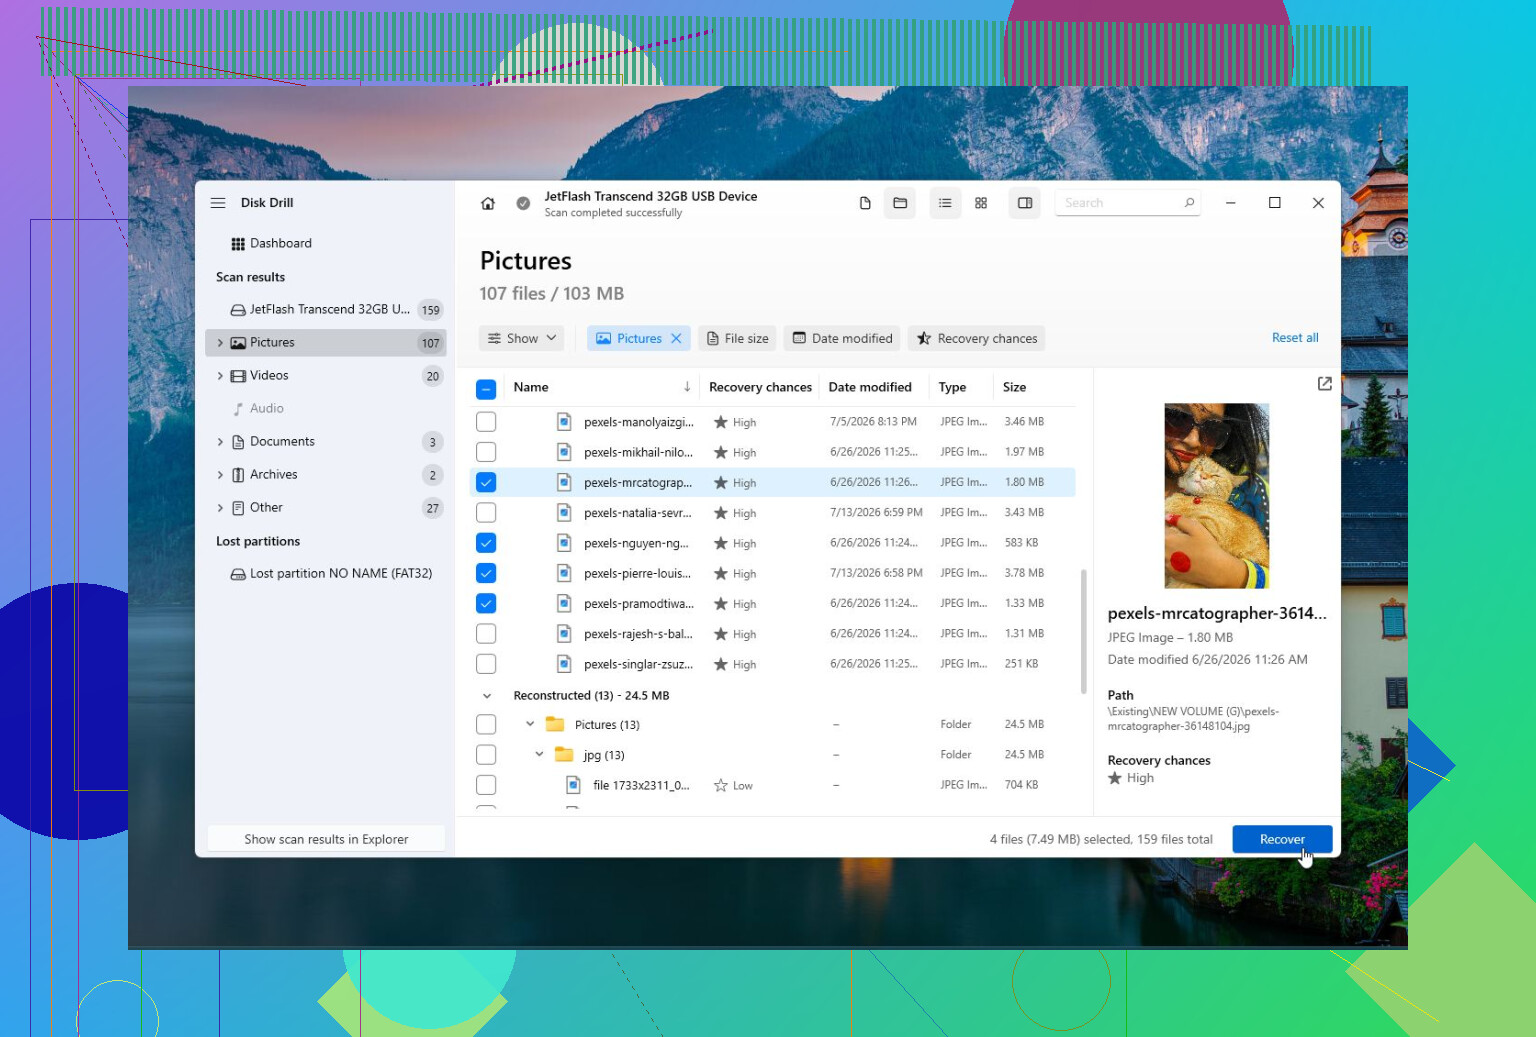
Task: Uncheck the pexels-pierre-louis file checkbox
Action: tap(486, 573)
